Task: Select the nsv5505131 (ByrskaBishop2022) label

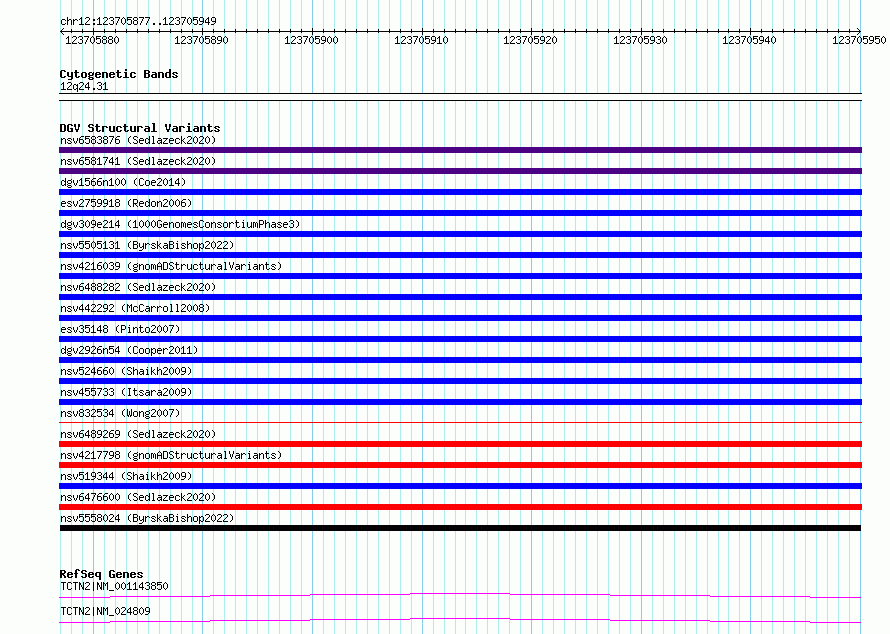Action: [147, 245]
